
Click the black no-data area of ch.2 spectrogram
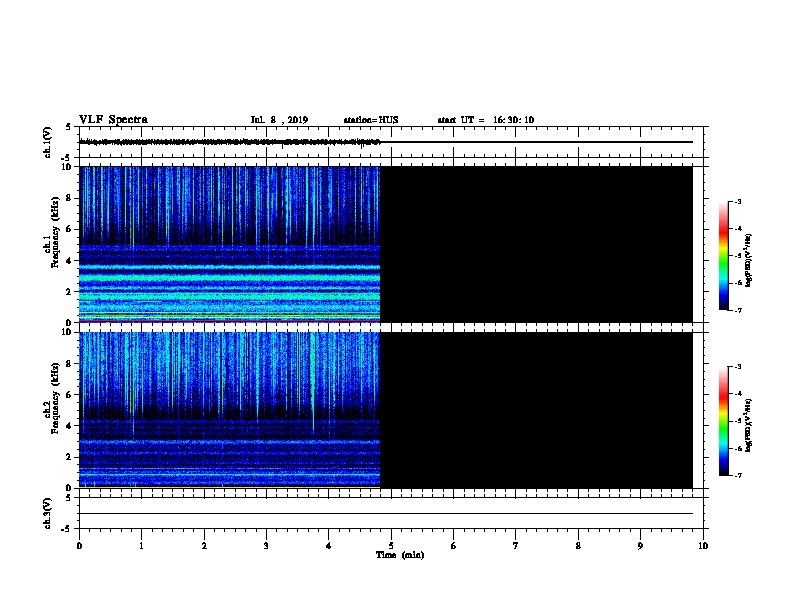coord(536,410)
